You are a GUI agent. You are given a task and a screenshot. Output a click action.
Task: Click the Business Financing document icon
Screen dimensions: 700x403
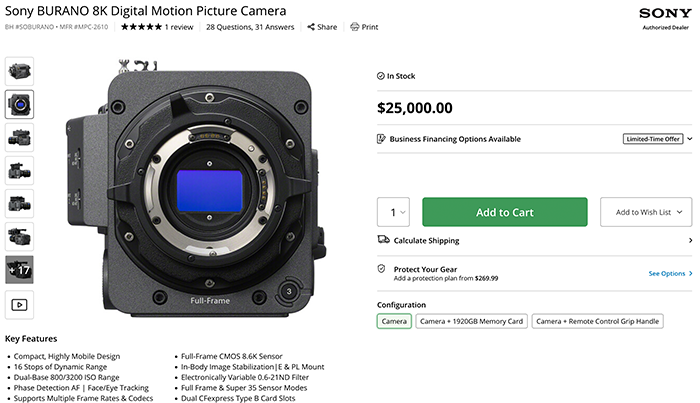coord(381,139)
